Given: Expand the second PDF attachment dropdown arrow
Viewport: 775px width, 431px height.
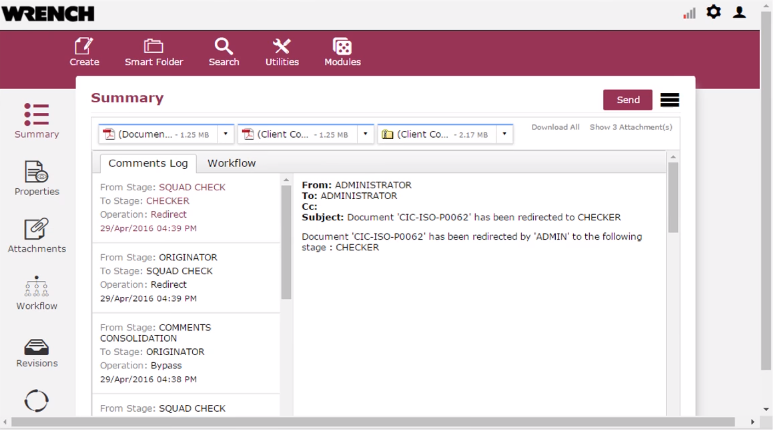Looking at the screenshot, I should tap(366, 134).
